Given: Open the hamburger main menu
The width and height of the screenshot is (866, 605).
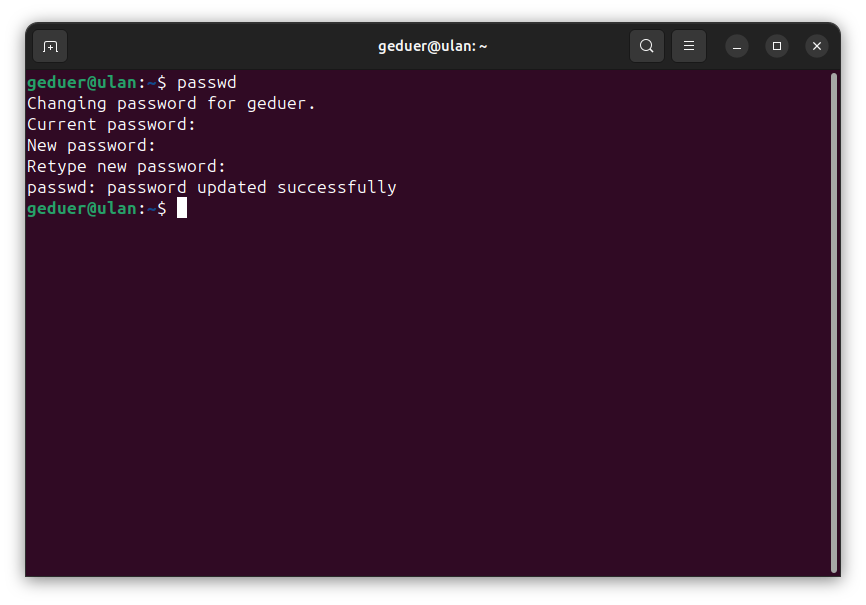Looking at the screenshot, I should pos(689,46).
